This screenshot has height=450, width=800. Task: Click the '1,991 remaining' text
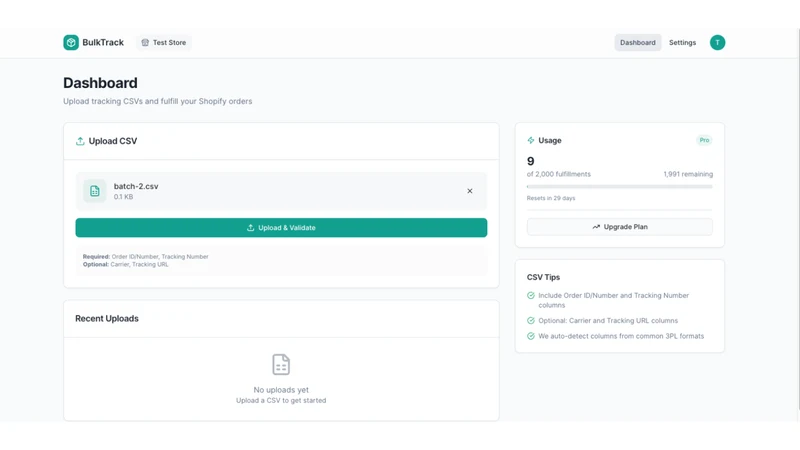688,174
